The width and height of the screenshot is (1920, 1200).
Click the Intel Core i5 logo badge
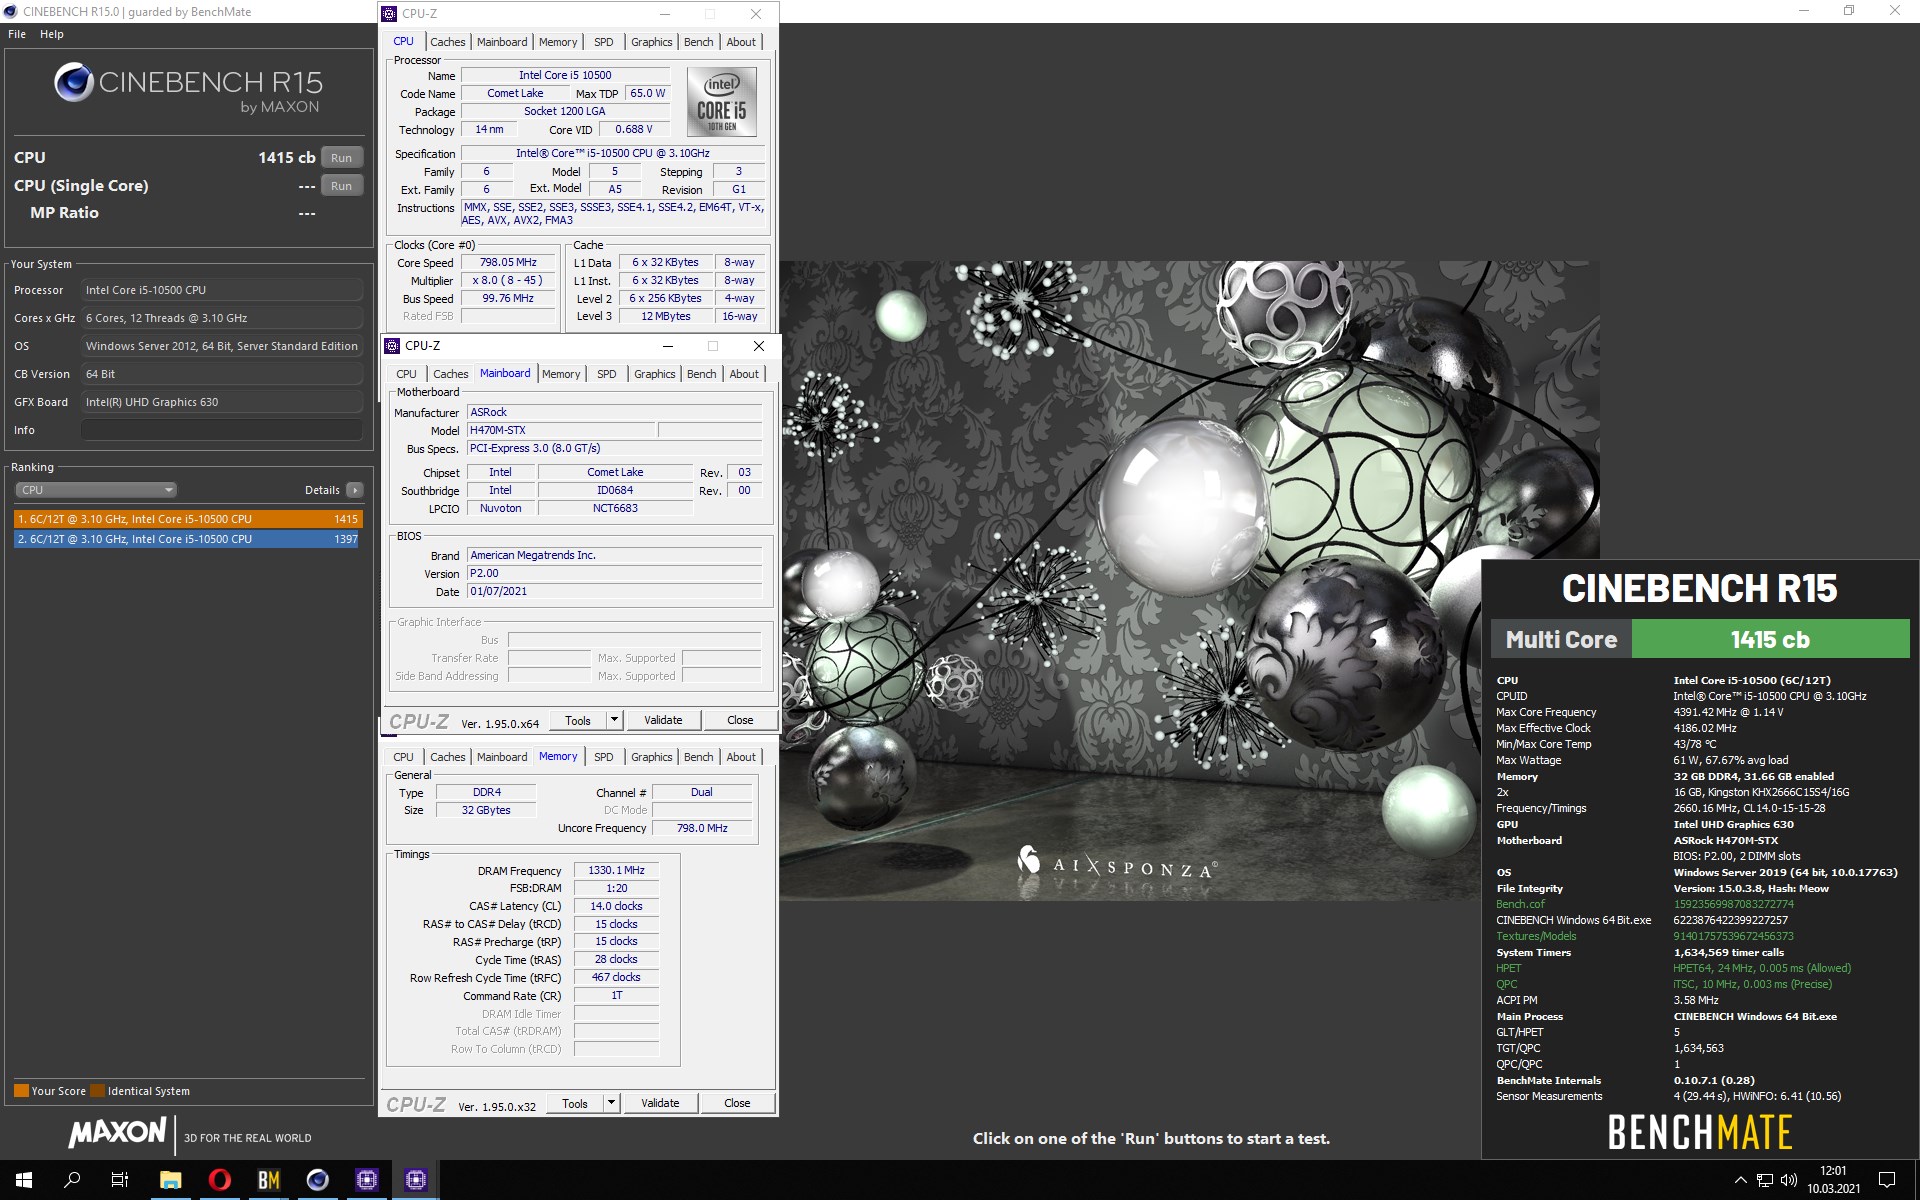pyautogui.click(x=721, y=102)
